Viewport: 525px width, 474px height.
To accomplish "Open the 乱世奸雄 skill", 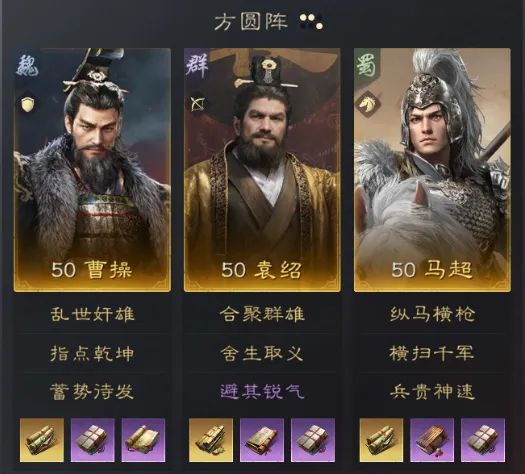I will coord(92,314).
